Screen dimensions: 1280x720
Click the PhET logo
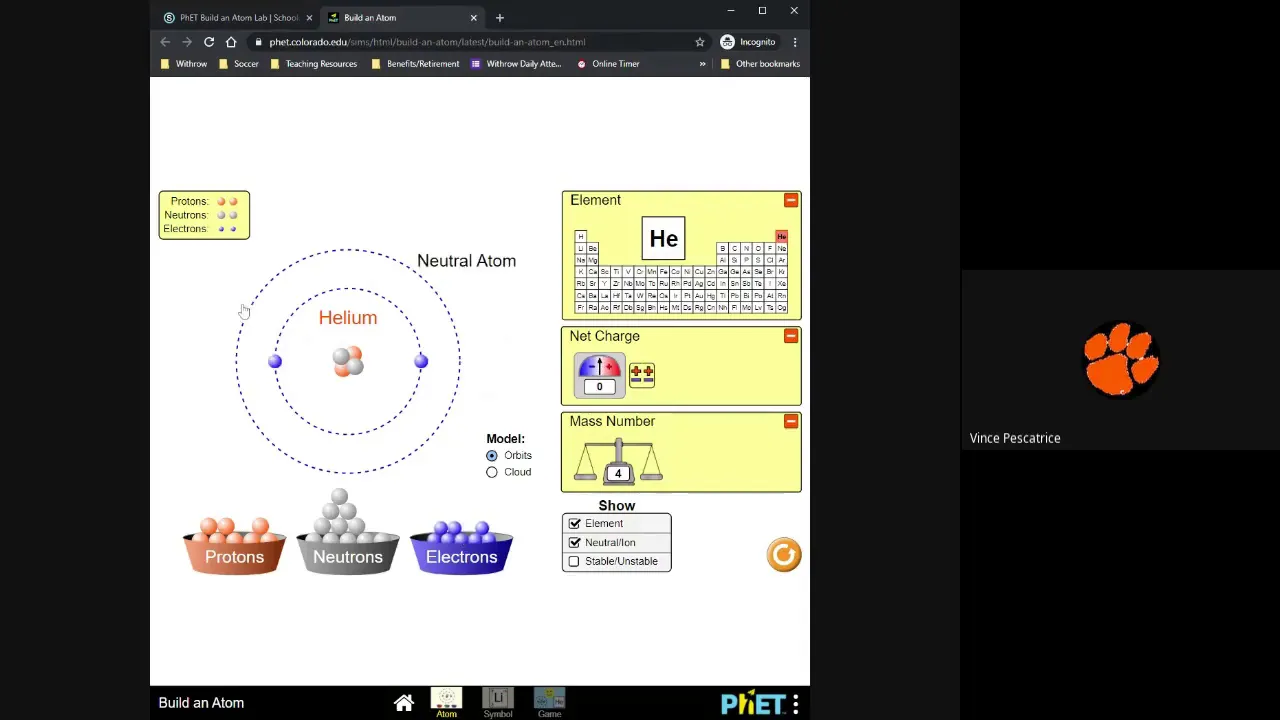[x=752, y=704]
